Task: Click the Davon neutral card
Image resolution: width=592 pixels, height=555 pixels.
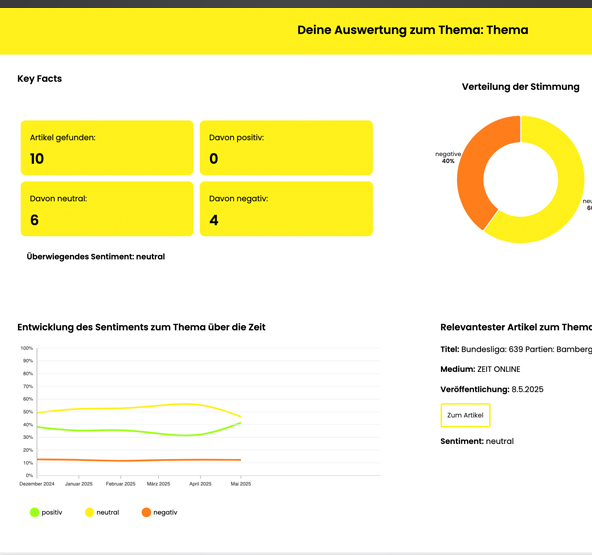Action: pos(107,209)
